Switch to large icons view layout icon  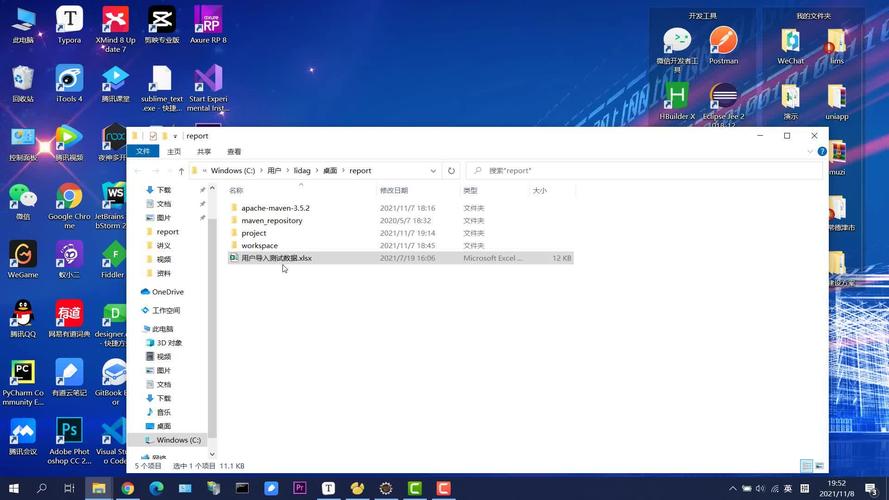[x=819, y=466]
